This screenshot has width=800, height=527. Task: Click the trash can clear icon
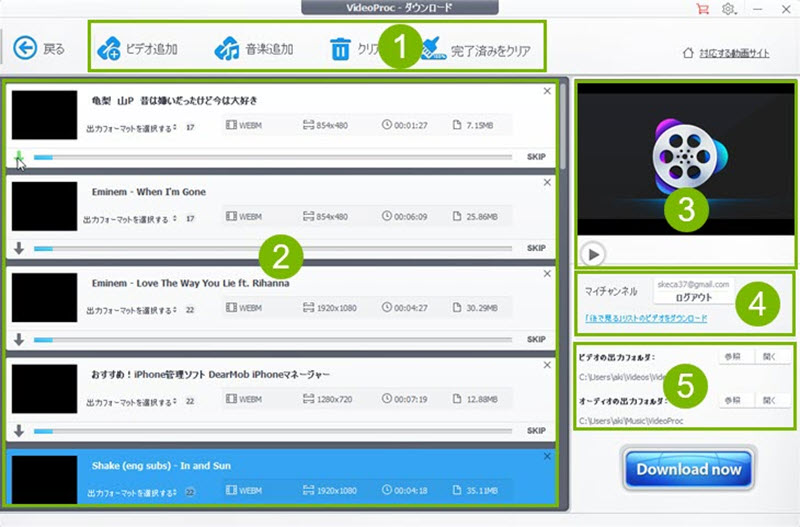(x=340, y=49)
